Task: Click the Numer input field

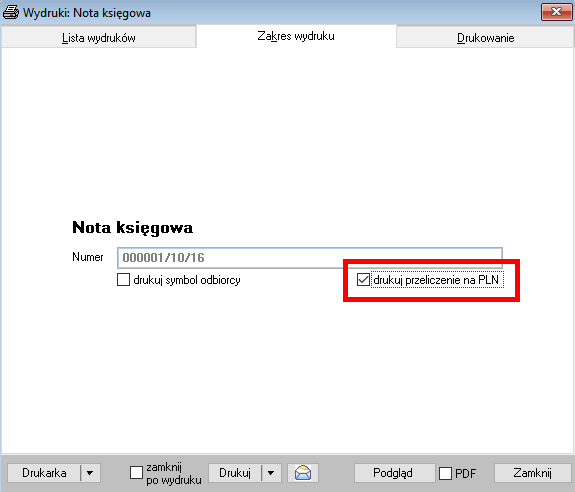Action: [310, 258]
